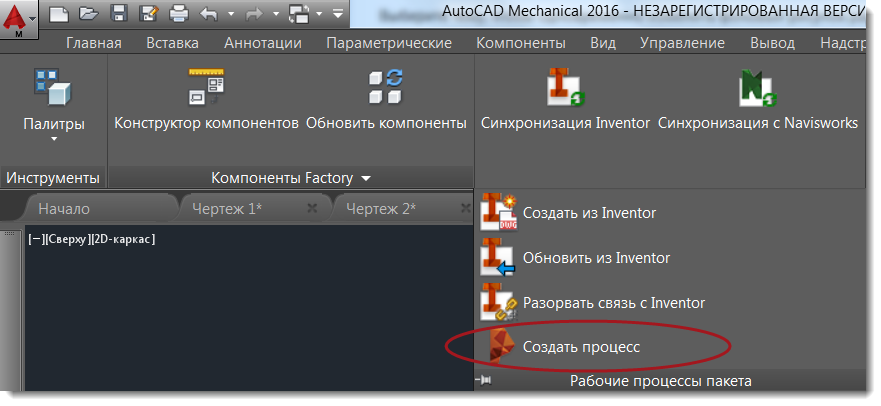Switch to the Начало document tab
Screen dimensions: 881x406
(63, 209)
